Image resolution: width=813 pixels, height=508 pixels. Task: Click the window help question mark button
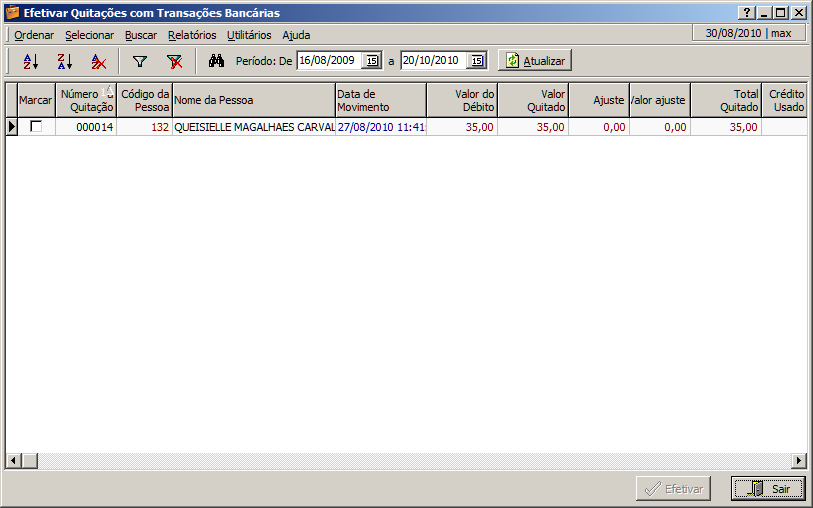tap(747, 13)
